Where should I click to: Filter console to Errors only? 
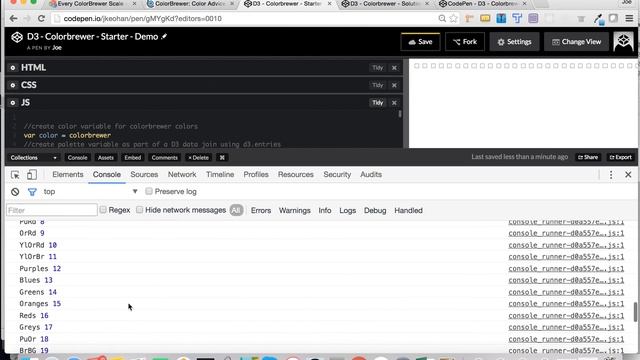pyautogui.click(x=261, y=210)
